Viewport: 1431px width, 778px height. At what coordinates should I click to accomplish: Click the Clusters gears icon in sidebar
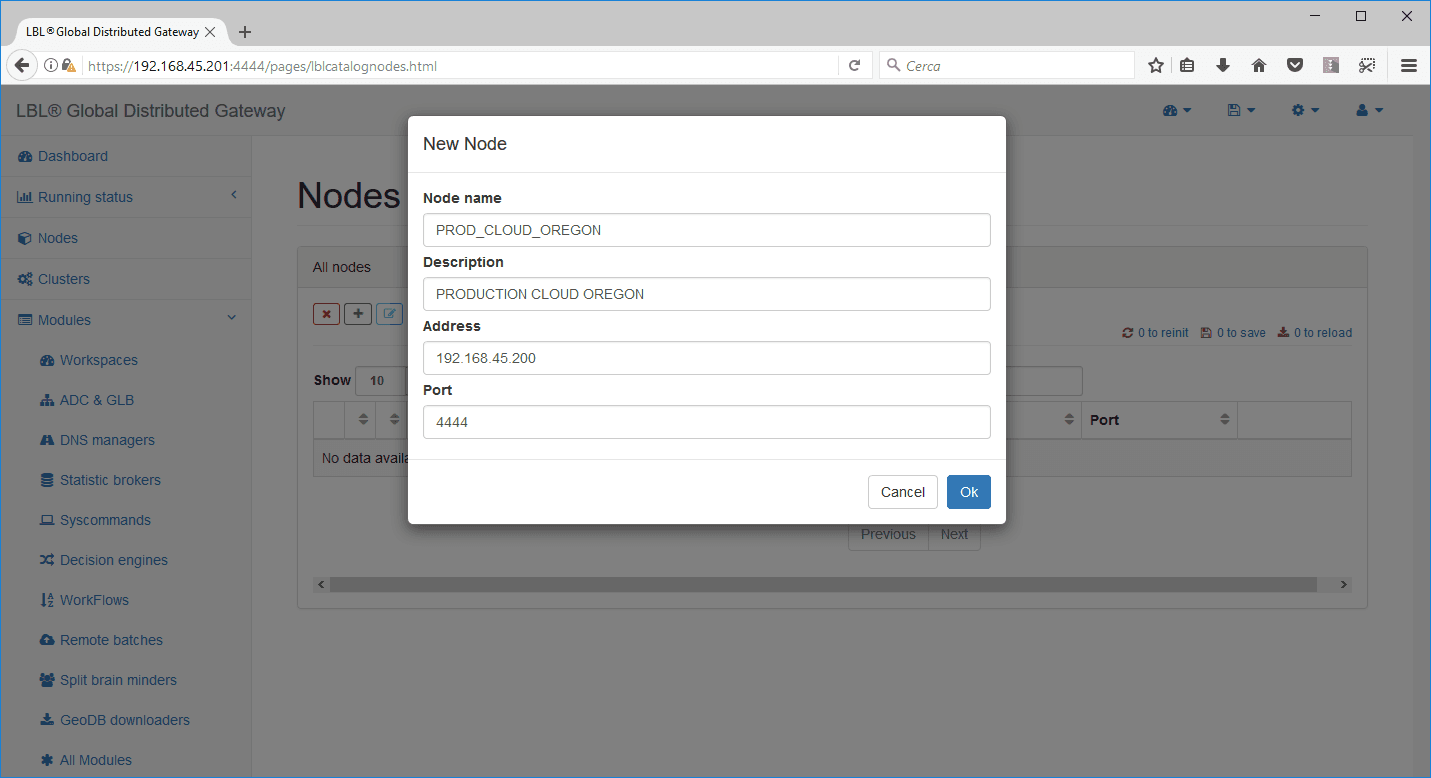click(25, 280)
